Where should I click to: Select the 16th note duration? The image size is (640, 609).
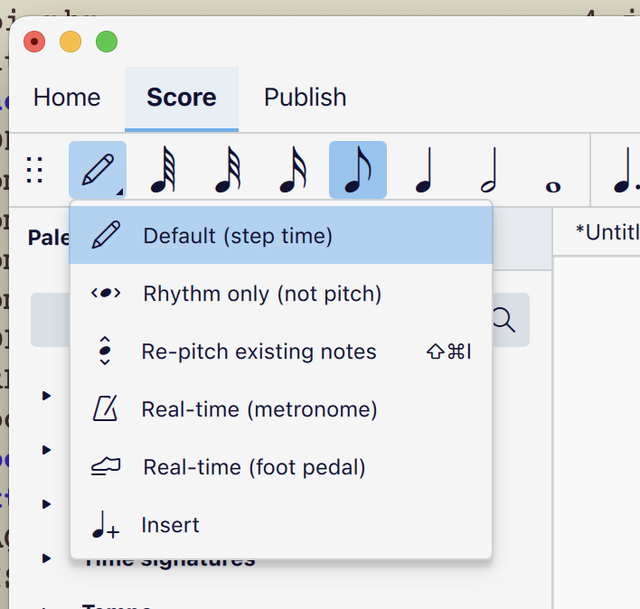(292, 171)
